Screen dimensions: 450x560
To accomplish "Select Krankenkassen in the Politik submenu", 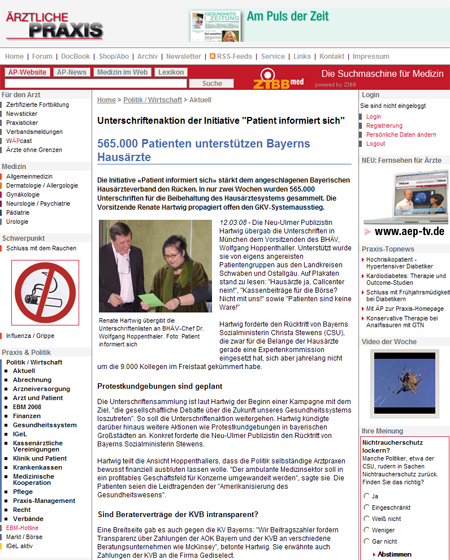I will [38, 468].
